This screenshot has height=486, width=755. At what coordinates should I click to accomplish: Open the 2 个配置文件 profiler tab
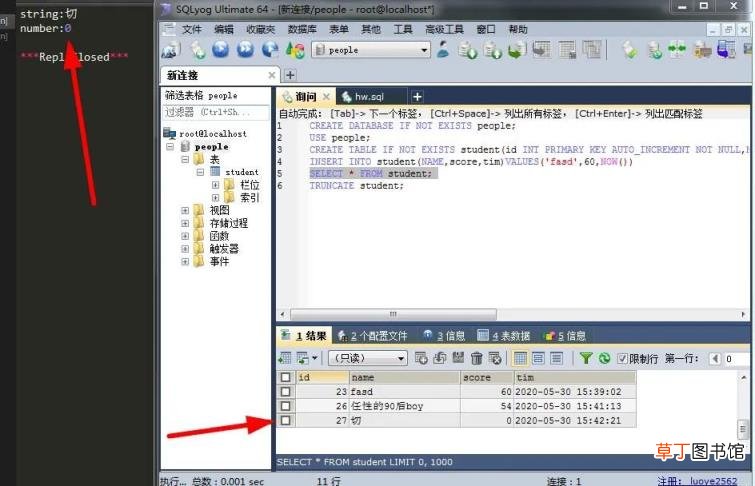coord(373,336)
